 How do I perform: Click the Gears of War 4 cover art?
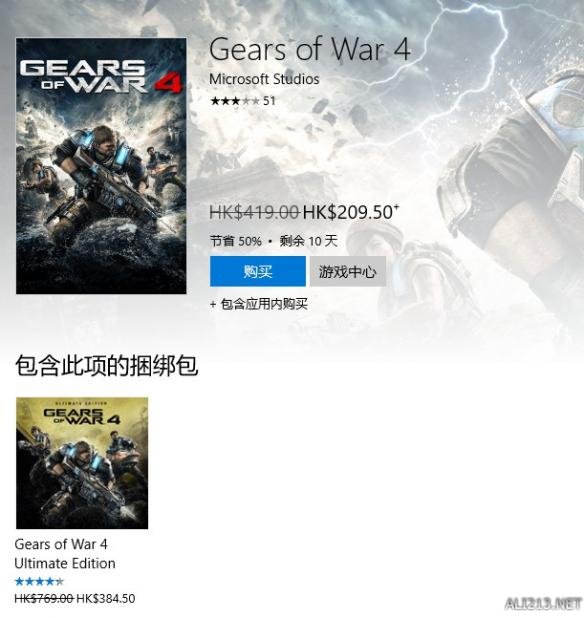click(x=101, y=166)
